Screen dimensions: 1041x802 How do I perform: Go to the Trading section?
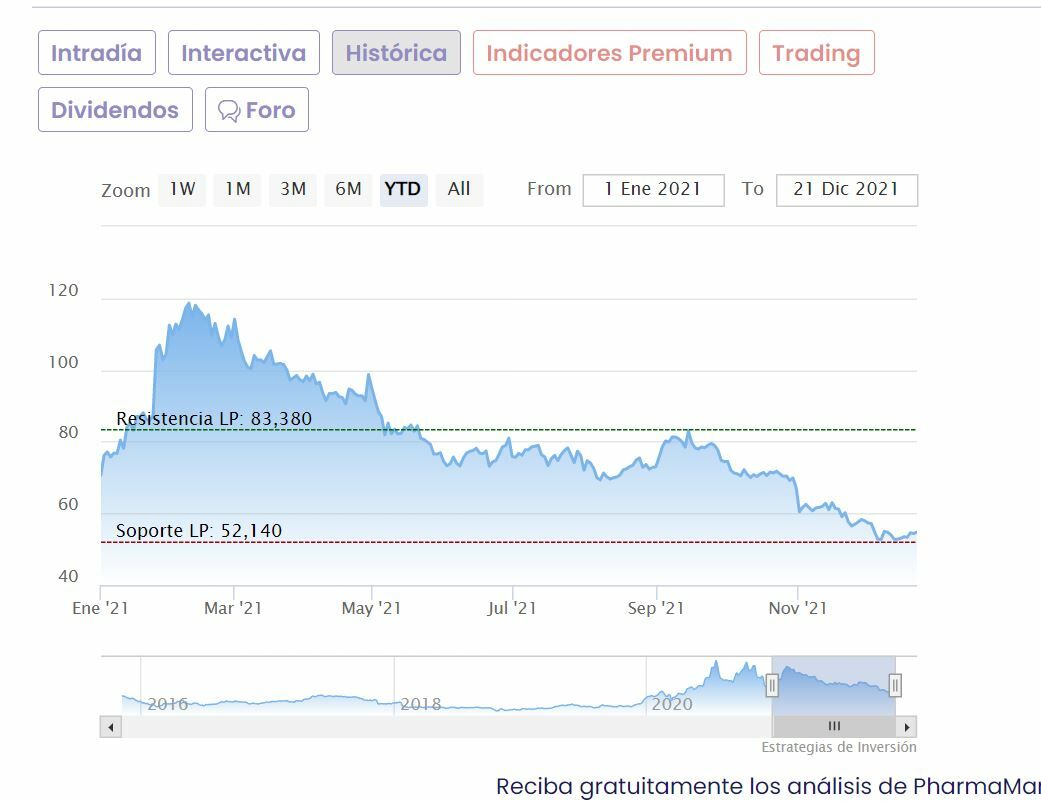point(816,53)
